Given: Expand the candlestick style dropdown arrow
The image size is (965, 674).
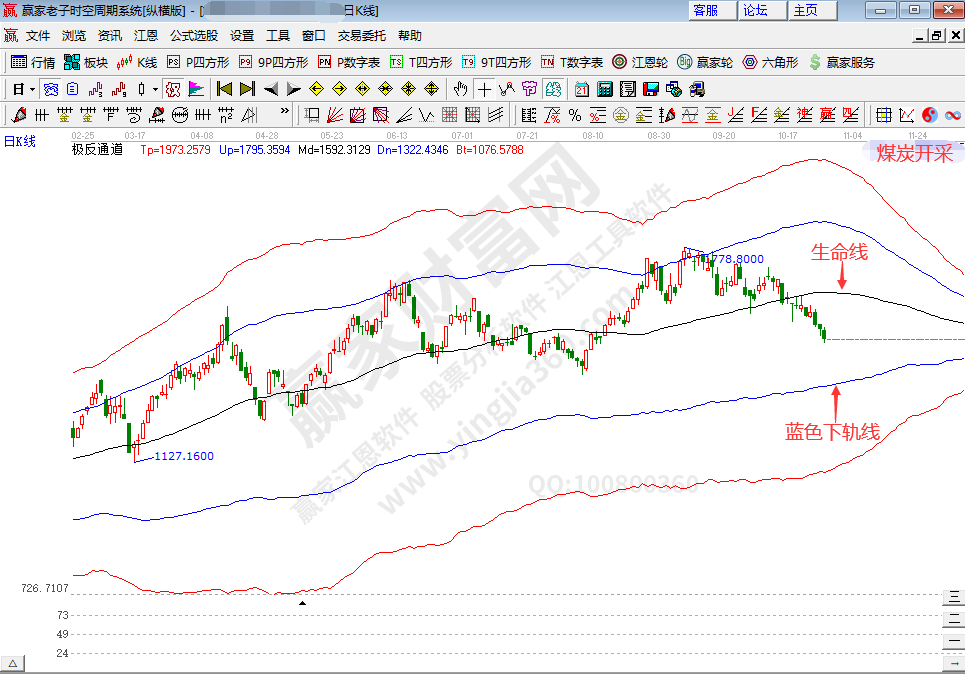Looking at the screenshot, I should pos(155,88).
